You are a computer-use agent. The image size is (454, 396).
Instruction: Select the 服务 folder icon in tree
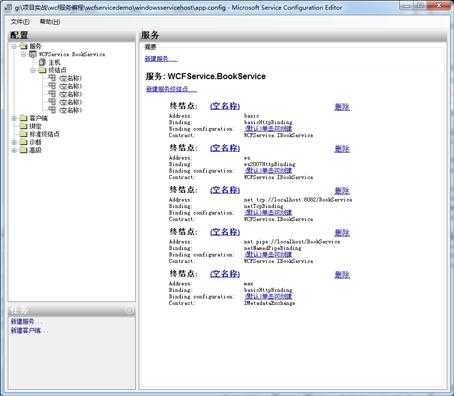pyautogui.click(x=23, y=46)
